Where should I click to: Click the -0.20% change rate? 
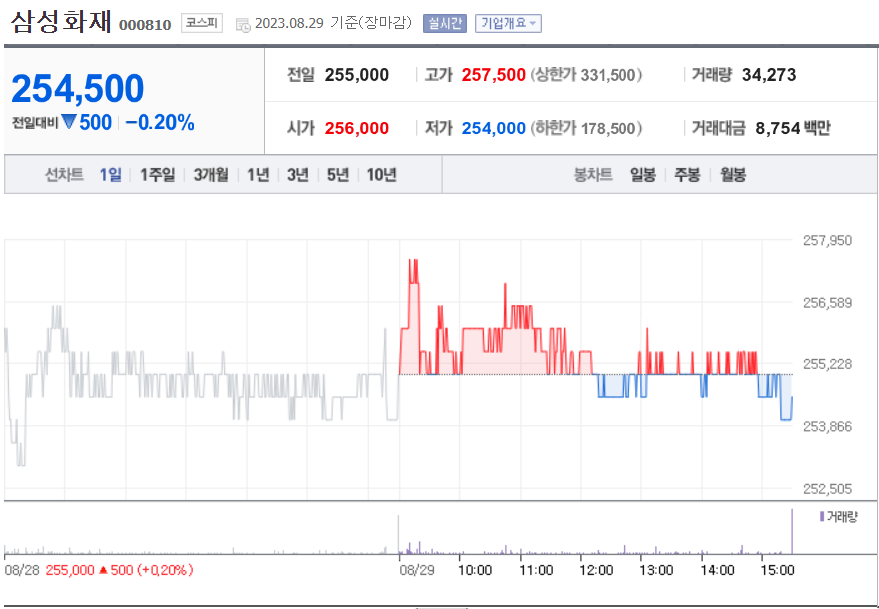click(x=160, y=122)
